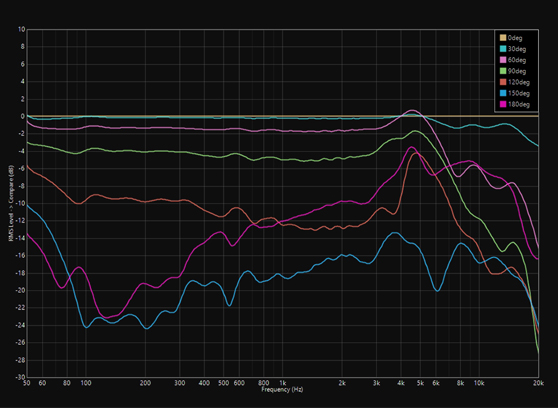Click the 500 frequency axis label
Screen dimensions: 558x408
click(223, 383)
